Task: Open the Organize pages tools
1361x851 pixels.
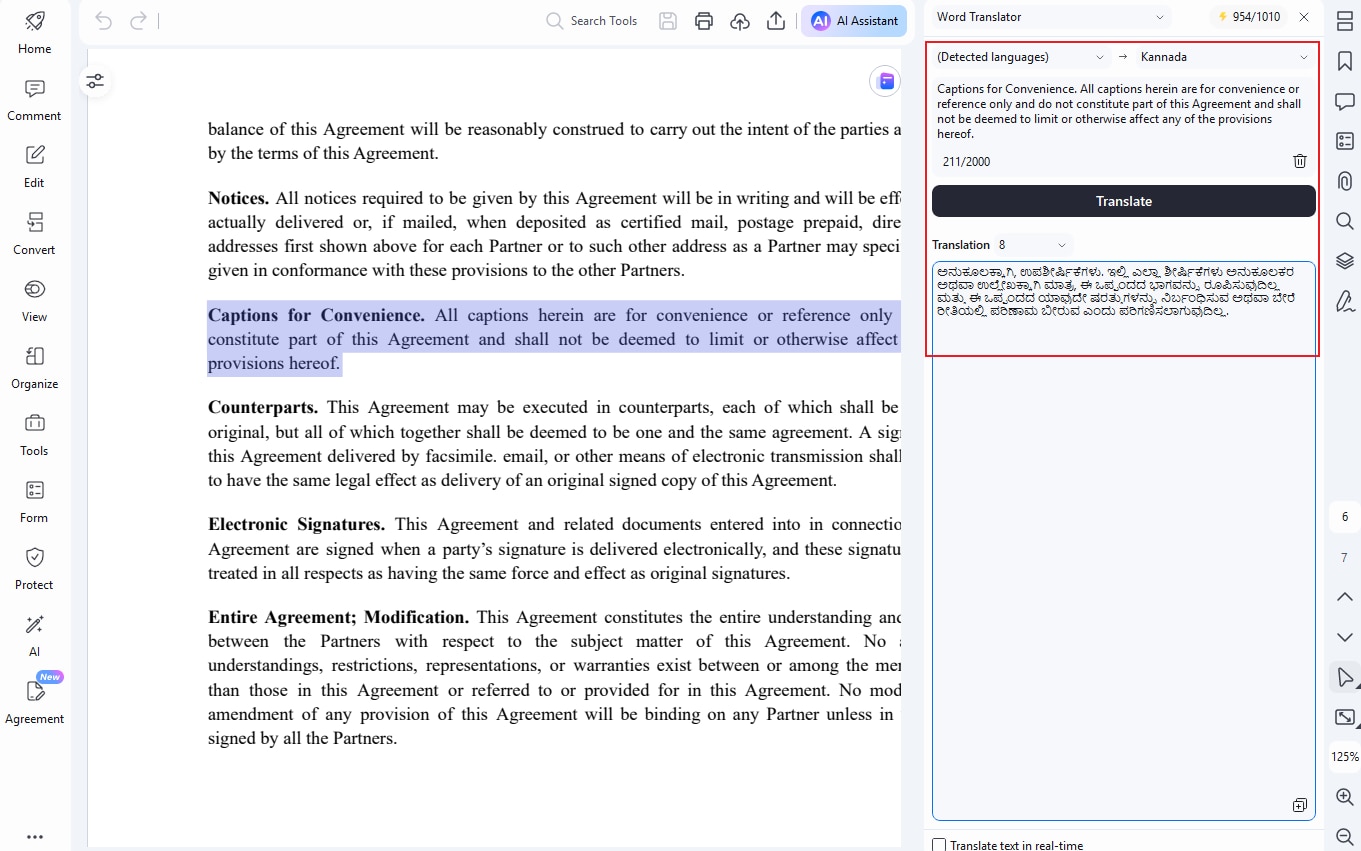Action: (34, 368)
